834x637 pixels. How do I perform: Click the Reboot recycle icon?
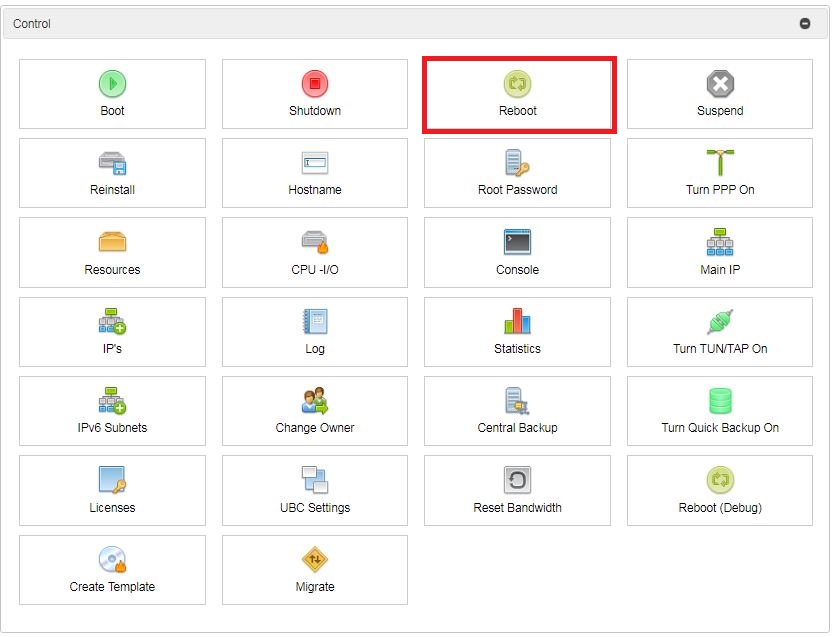tap(518, 83)
